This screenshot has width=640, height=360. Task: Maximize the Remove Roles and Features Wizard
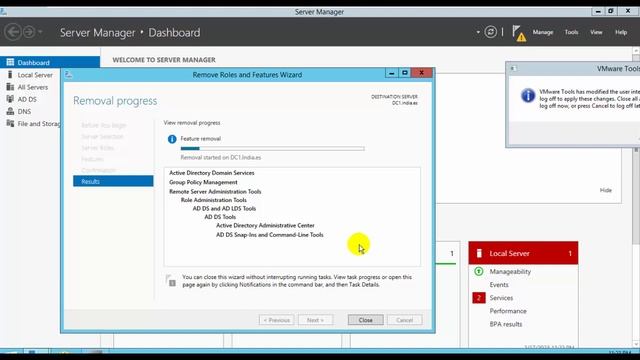click(404, 73)
